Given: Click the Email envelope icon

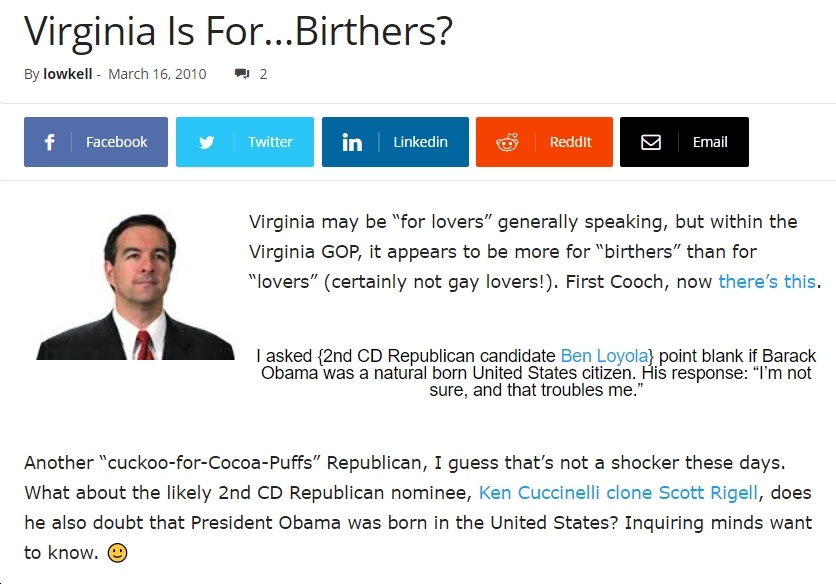Looking at the screenshot, I should click(x=650, y=142).
